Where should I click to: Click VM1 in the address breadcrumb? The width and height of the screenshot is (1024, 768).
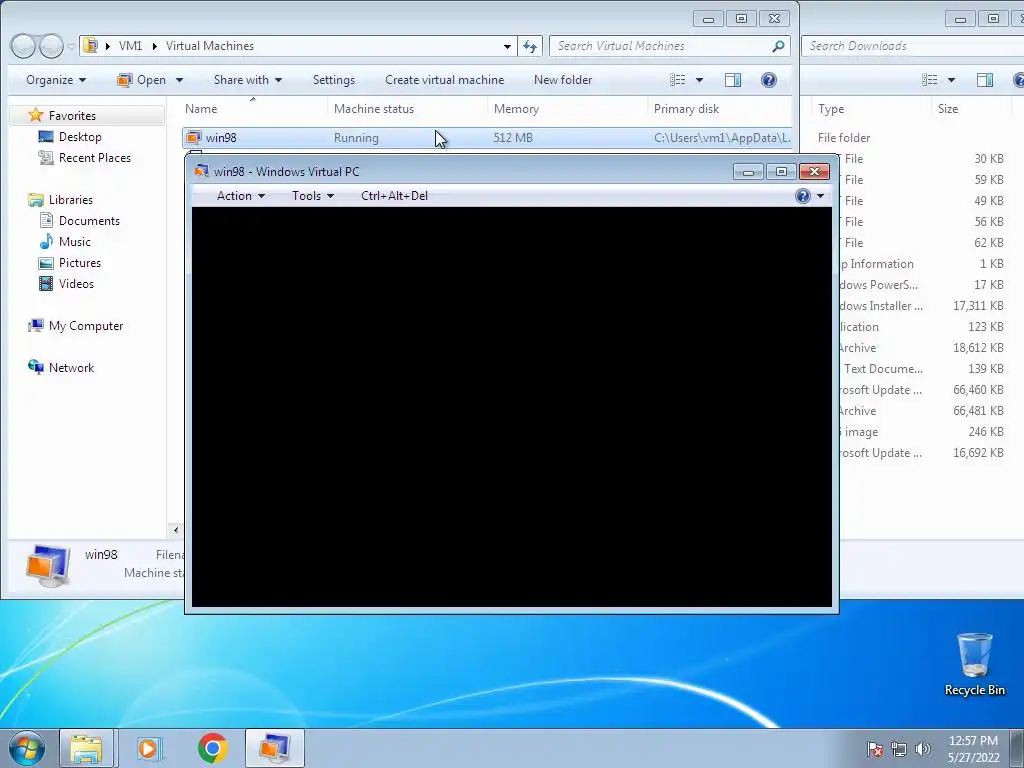[x=130, y=46]
